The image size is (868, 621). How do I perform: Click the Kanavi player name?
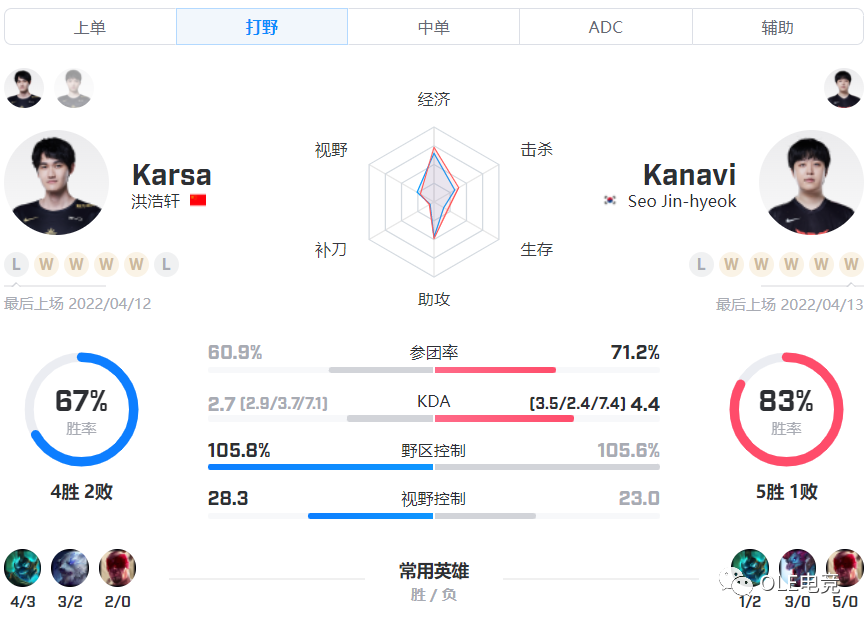689,175
